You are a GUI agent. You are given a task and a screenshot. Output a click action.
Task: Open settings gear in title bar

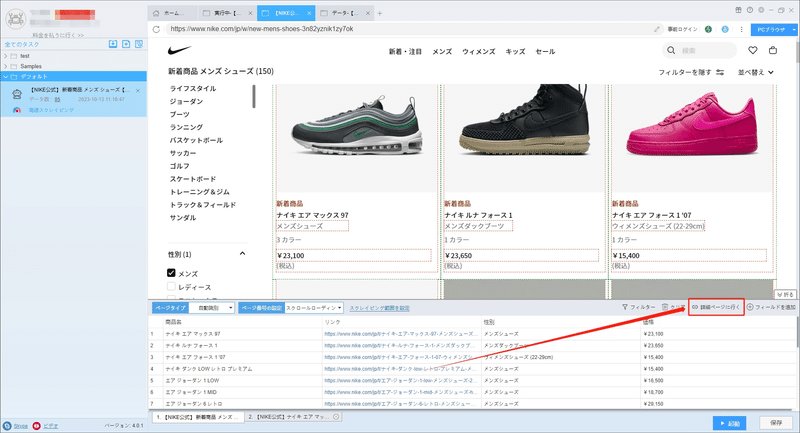(761, 10)
